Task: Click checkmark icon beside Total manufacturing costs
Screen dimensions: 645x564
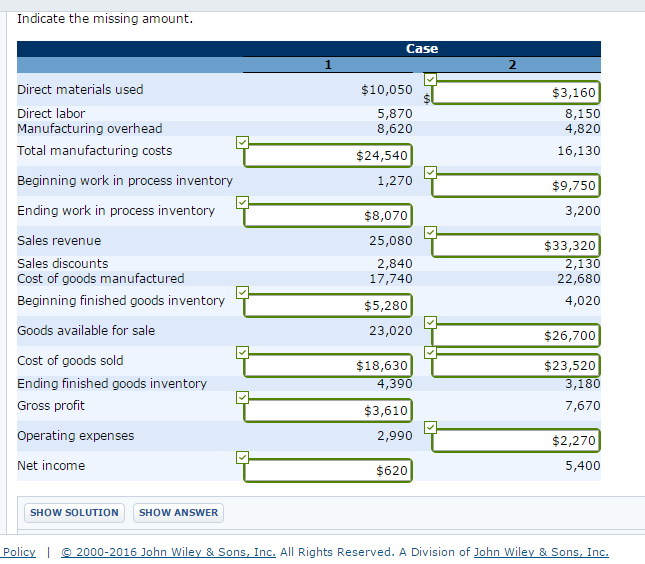Action: pos(241,142)
